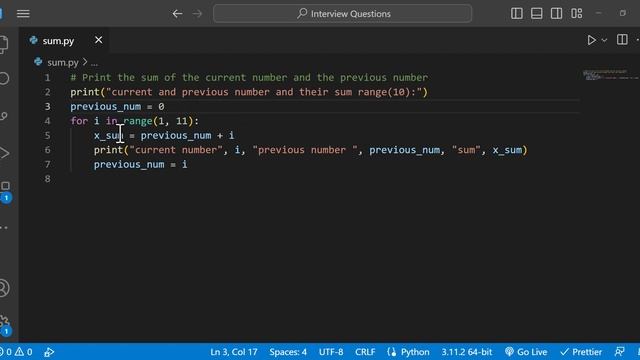
Task: Open the Extensions view with badge
Action: click(x=5, y=191)
